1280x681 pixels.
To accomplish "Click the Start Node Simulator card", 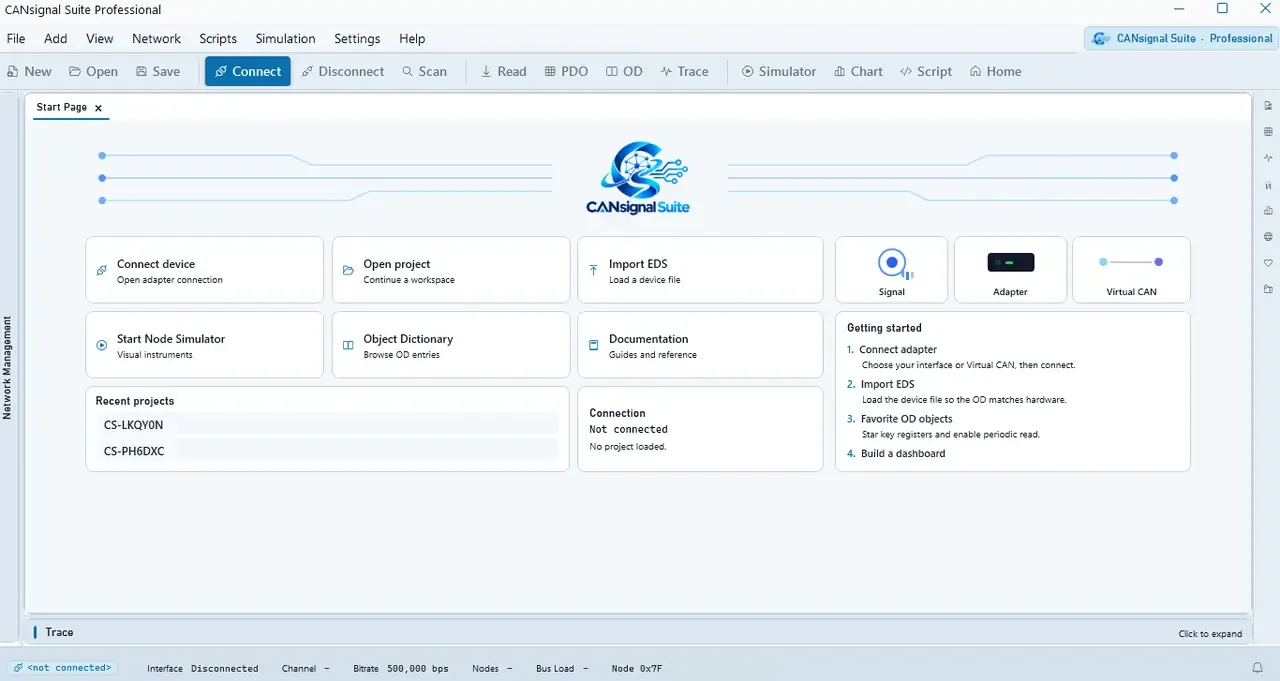I will coord(205,345).
